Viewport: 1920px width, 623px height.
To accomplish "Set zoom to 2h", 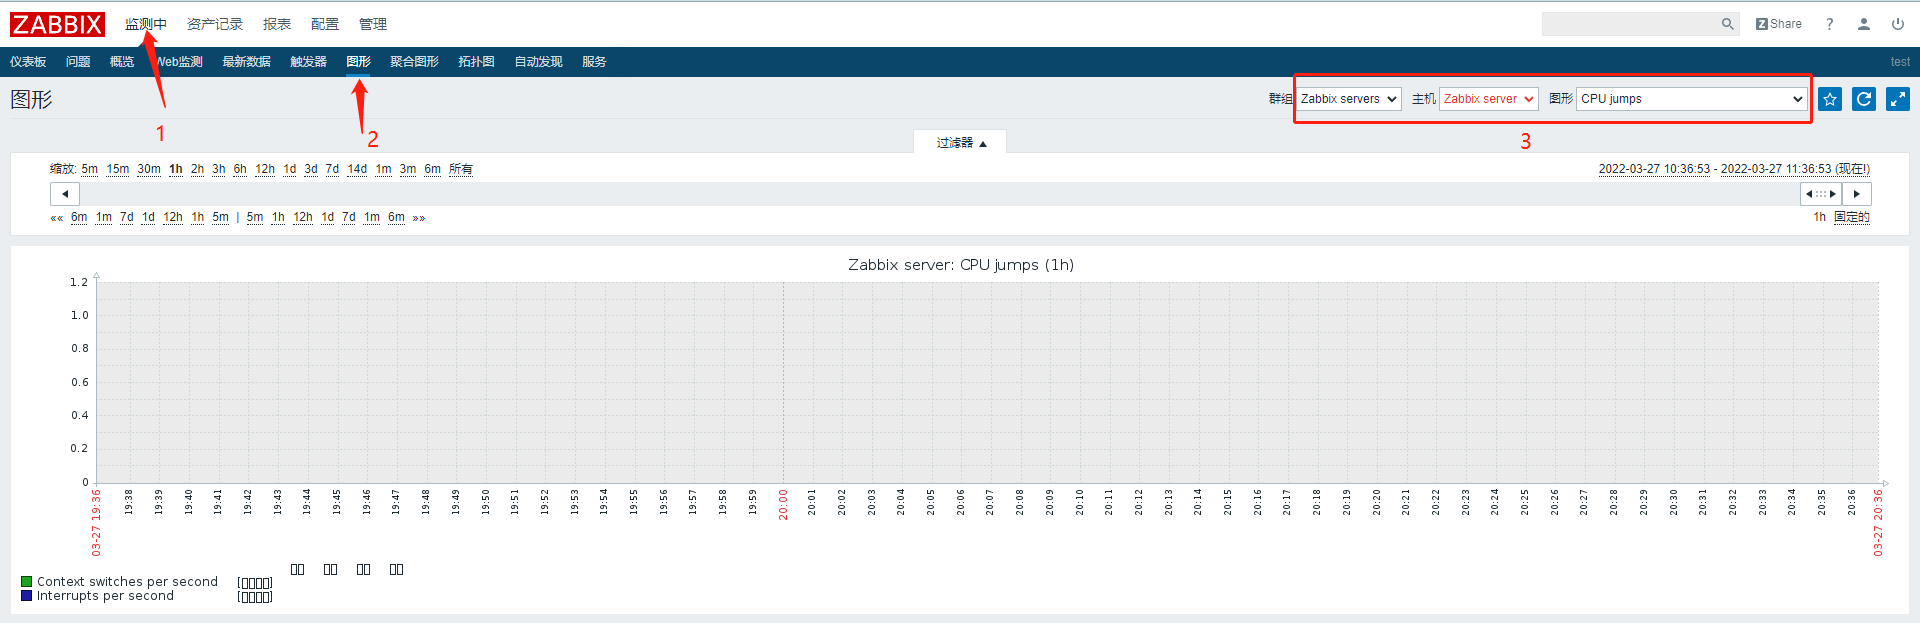I will coord(198,169).
